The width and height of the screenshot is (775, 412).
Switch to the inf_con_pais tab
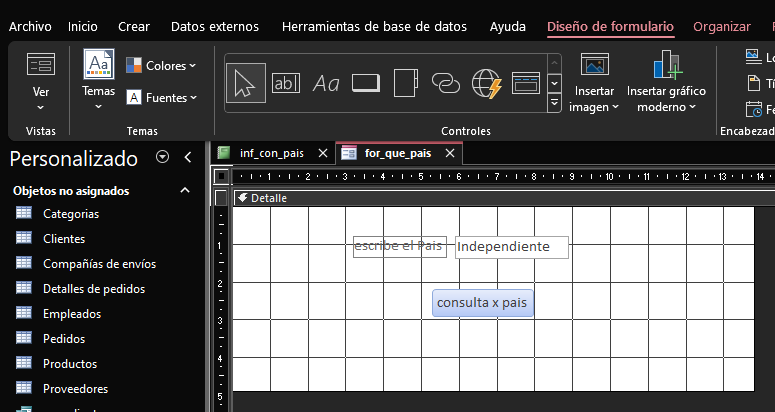click(270, 153)
